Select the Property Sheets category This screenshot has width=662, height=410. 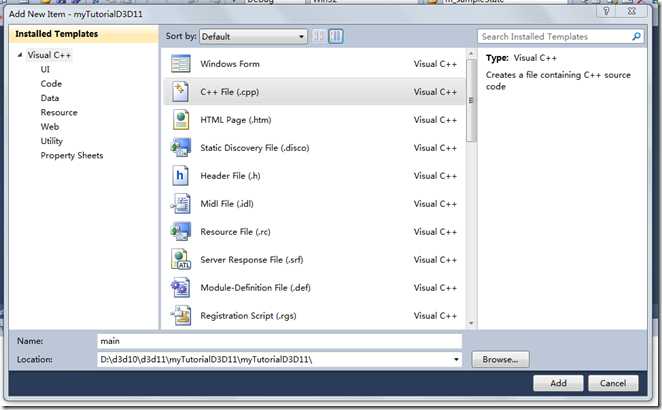72,155
